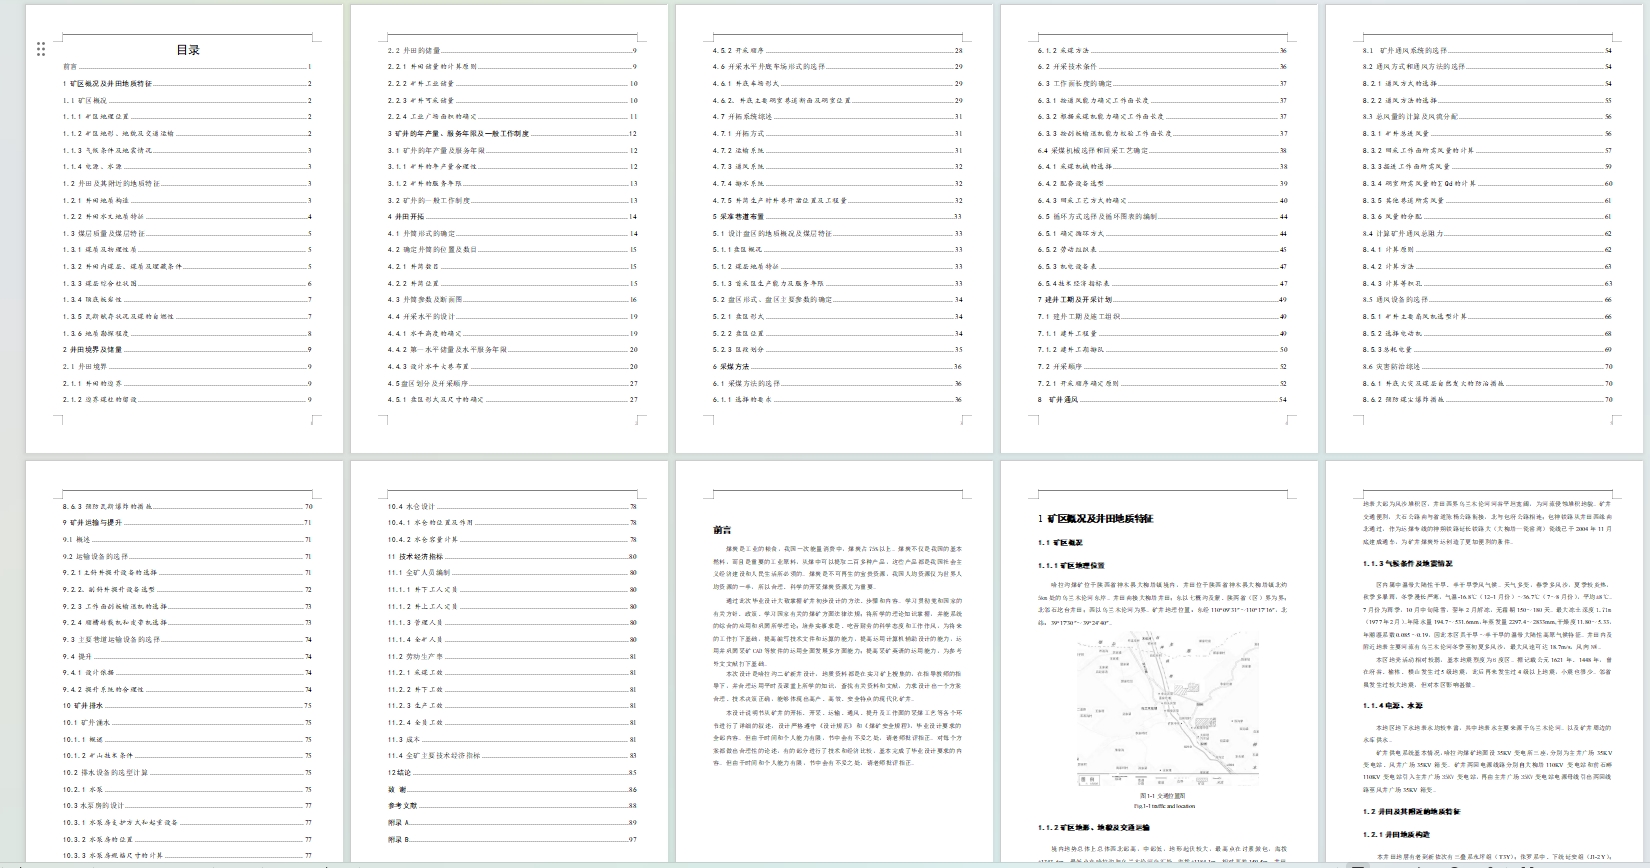This screenshot has width=1650, height=868.
Task: Jump to the '1.1 矿区概况' contents entry
Action: [187, 100]
